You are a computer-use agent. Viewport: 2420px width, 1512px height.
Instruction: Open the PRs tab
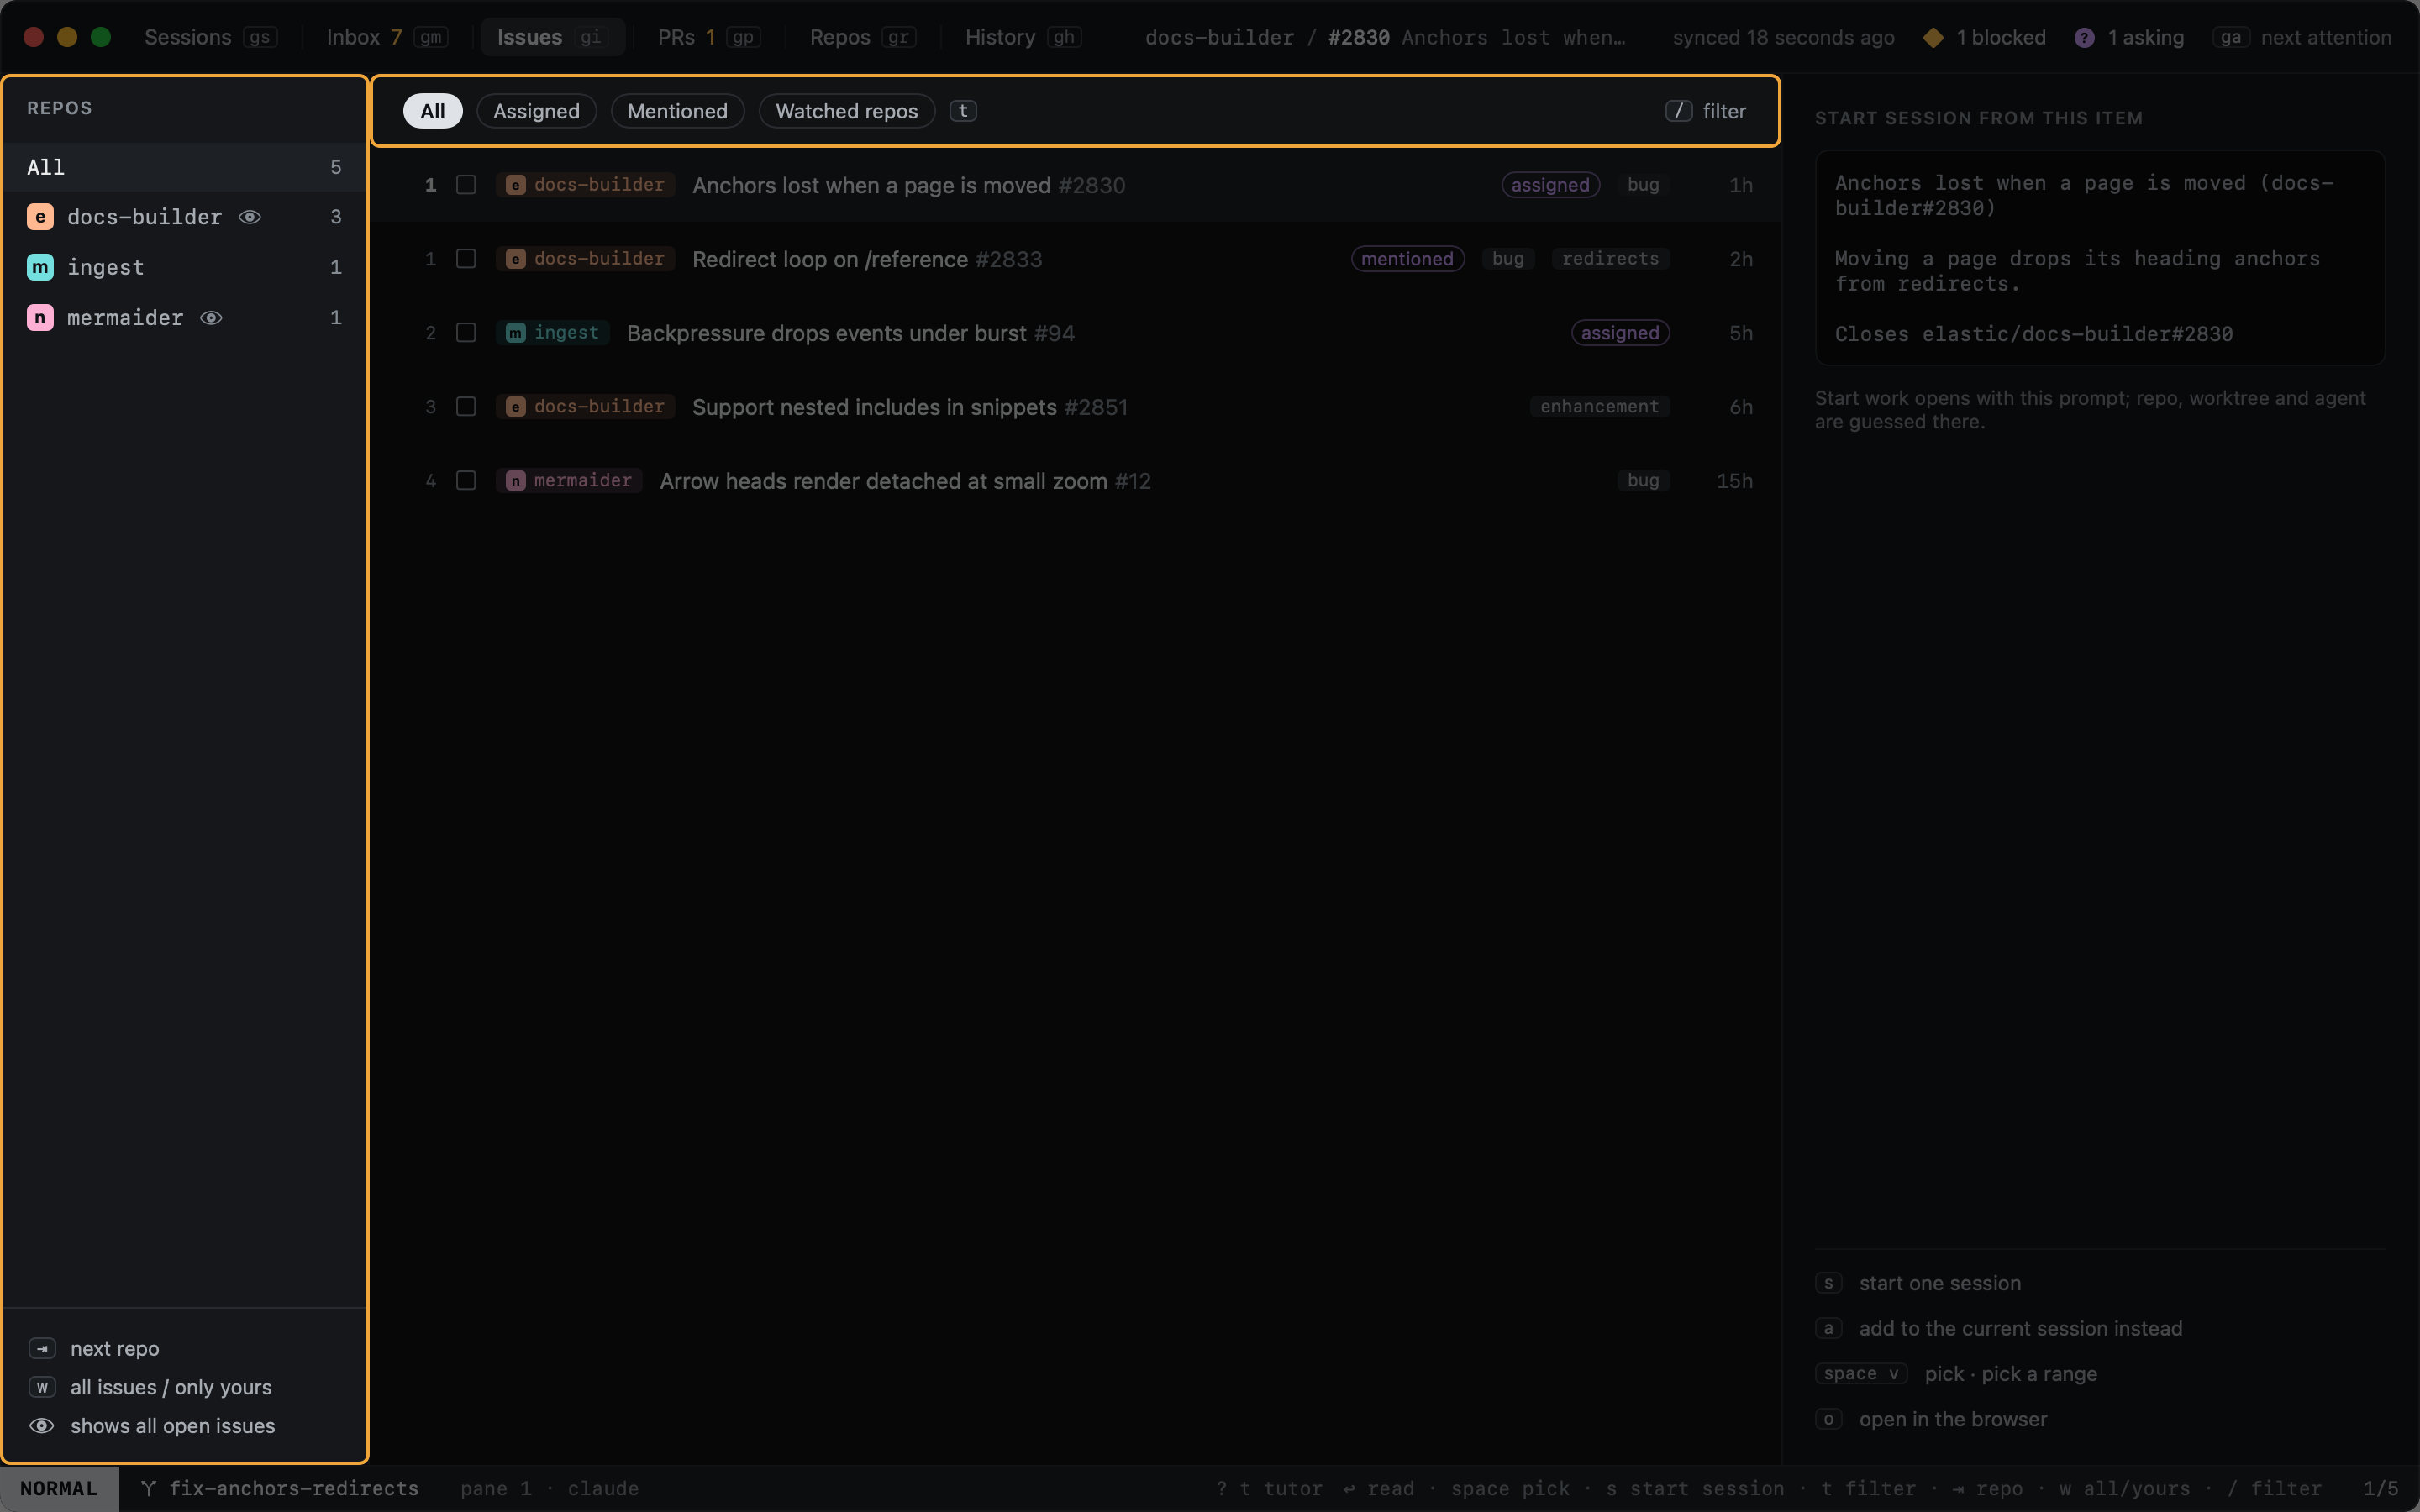709,38
